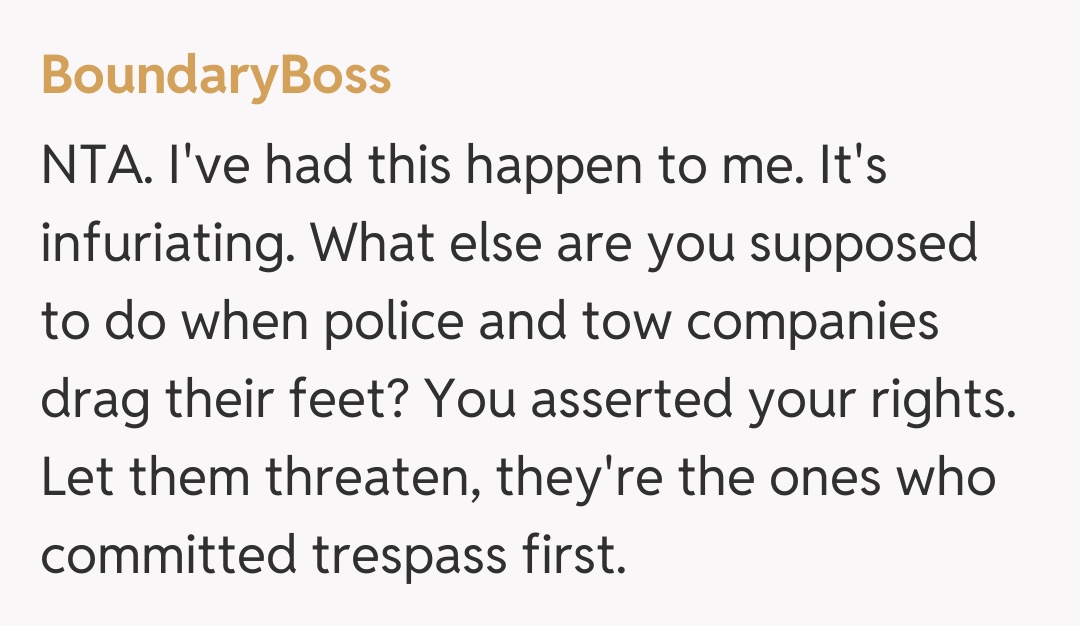The height and width of the screenshot is (626, 1080).
Task: Click the word NTA in the comment
Action: click(93, 167)
